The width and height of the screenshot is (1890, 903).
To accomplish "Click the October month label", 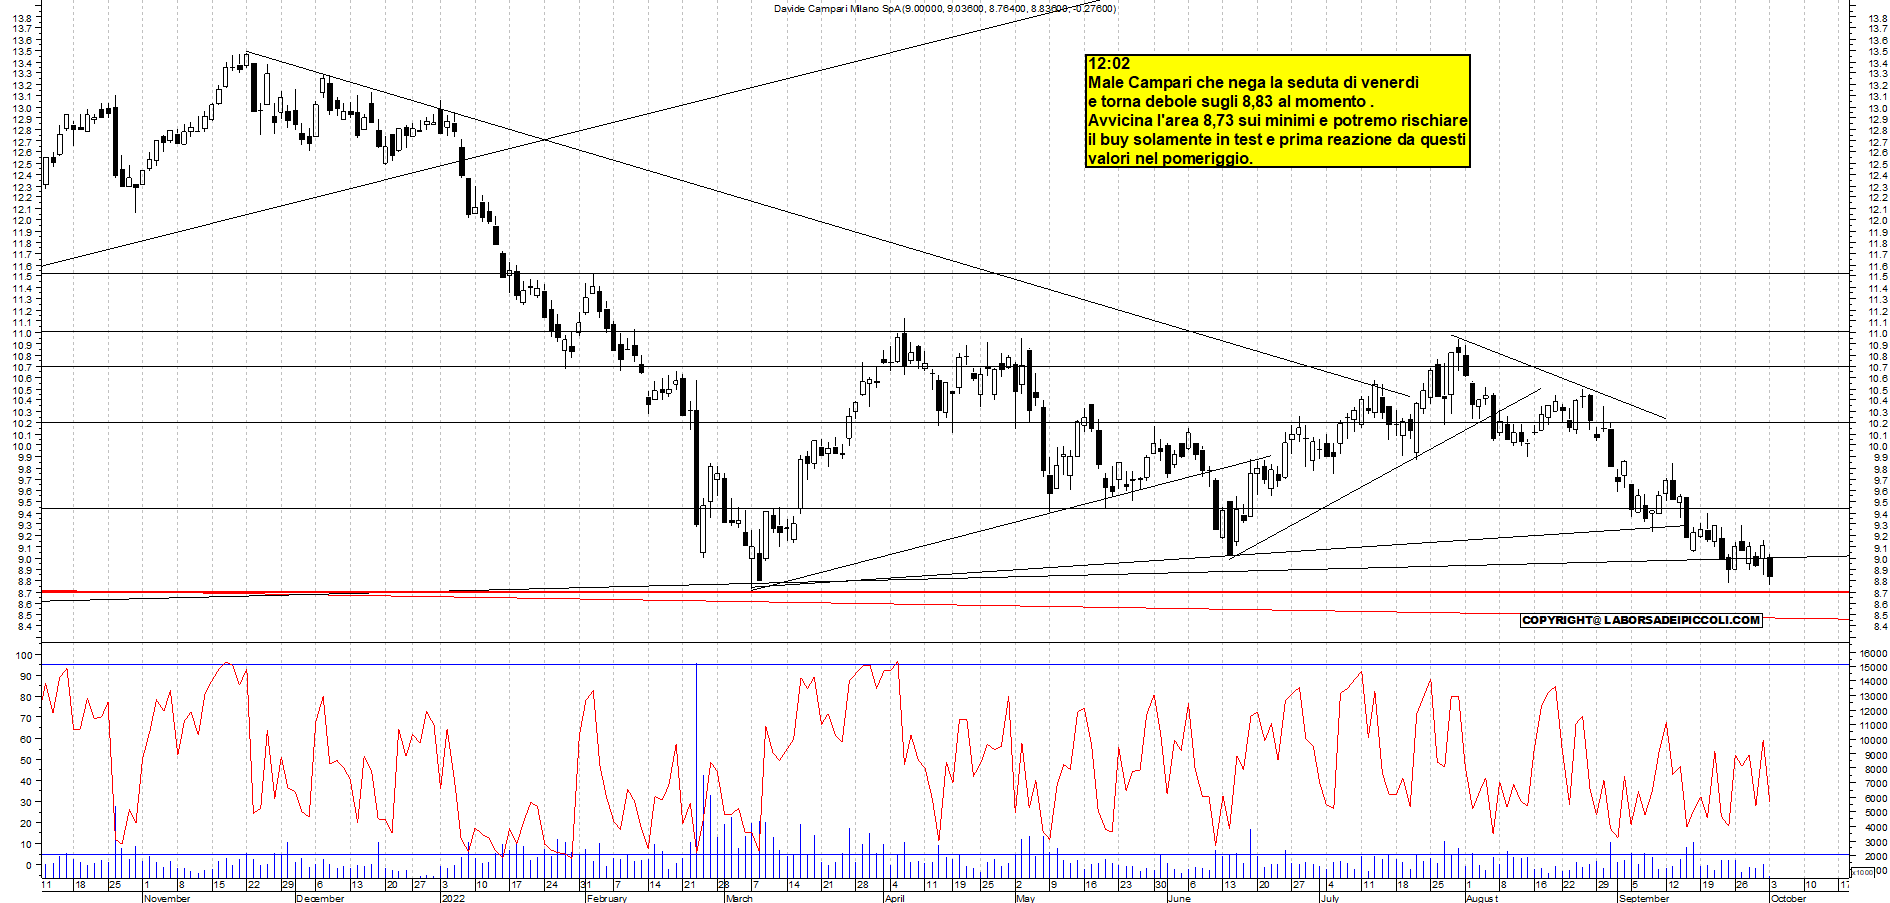I will click(1789, 898).
